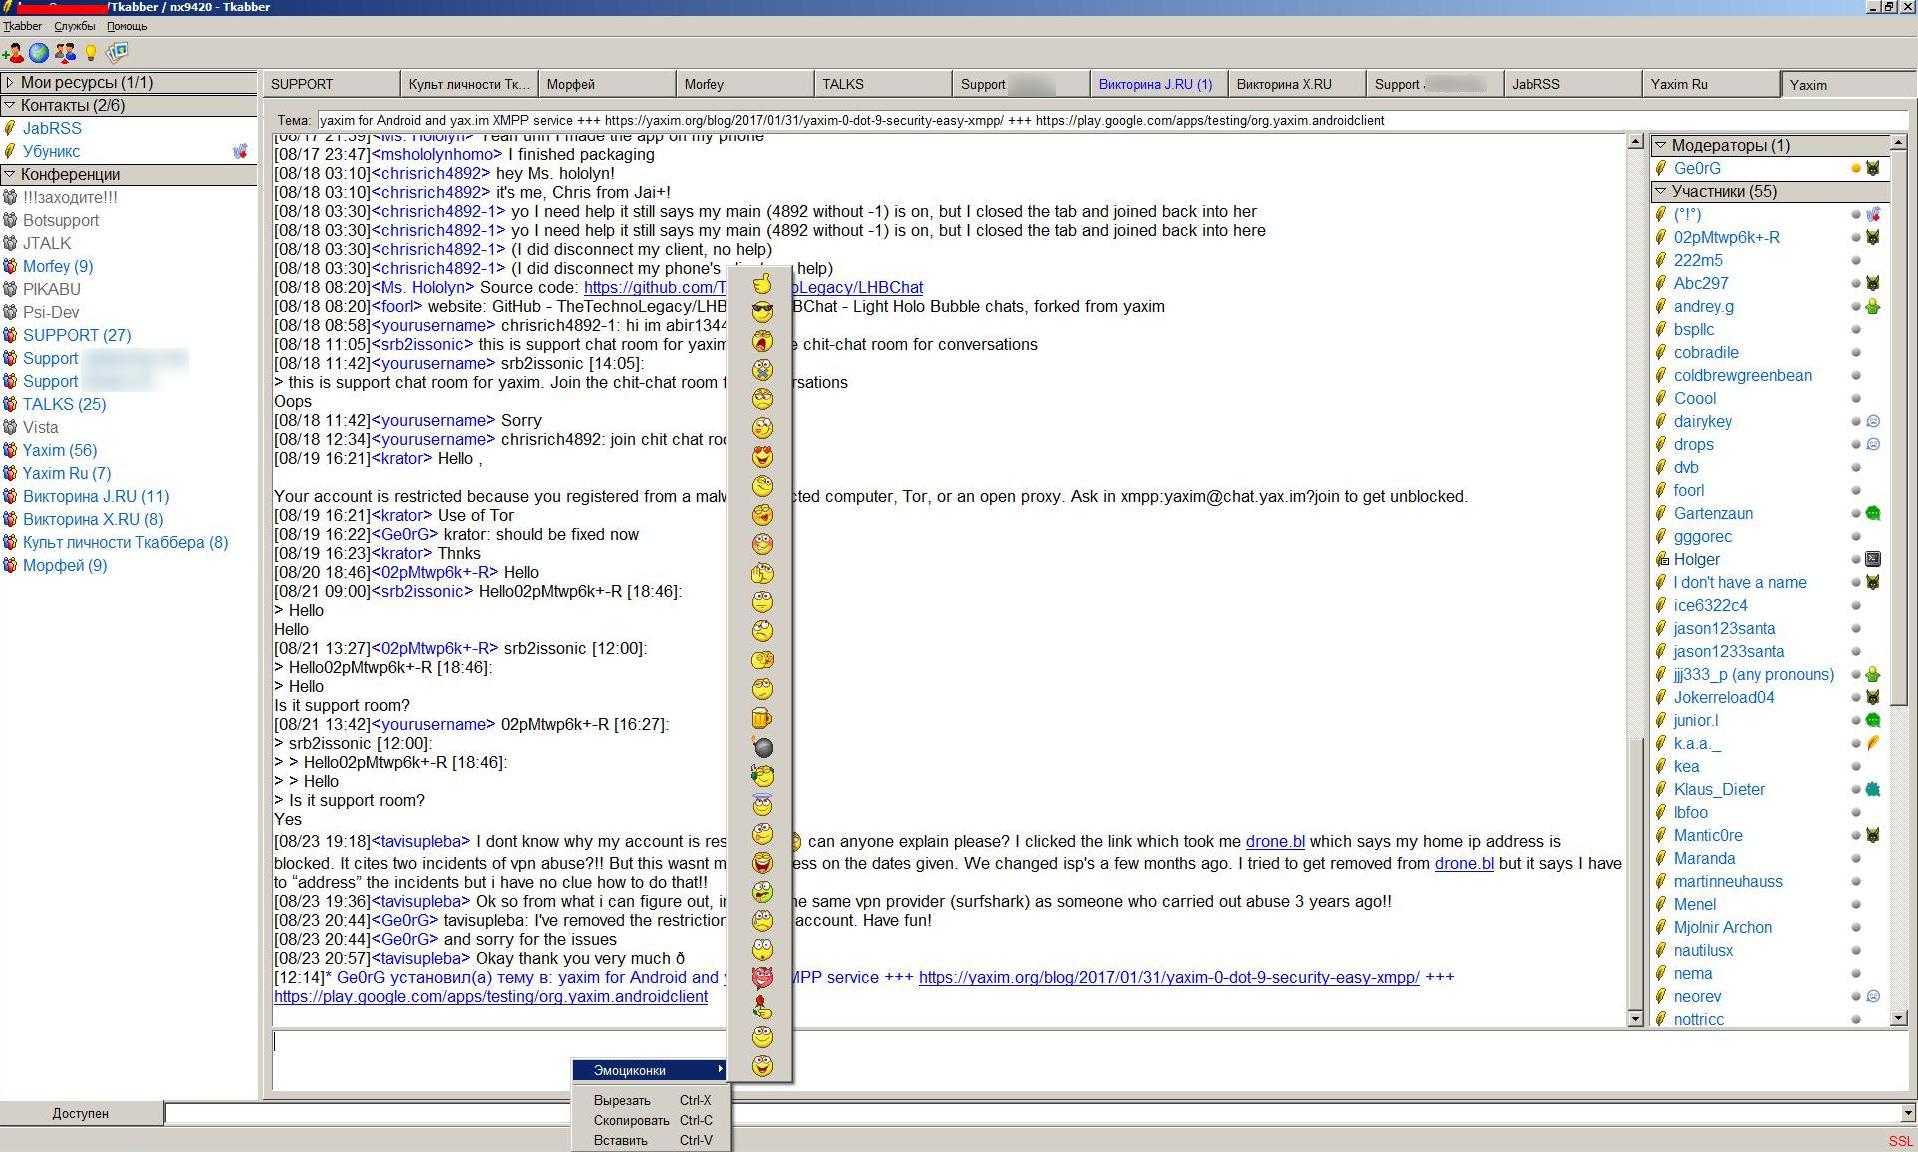1918x1152 pixels.
Task: Select participant Klaus_Dieter
Action: [x=1719, y=790]
